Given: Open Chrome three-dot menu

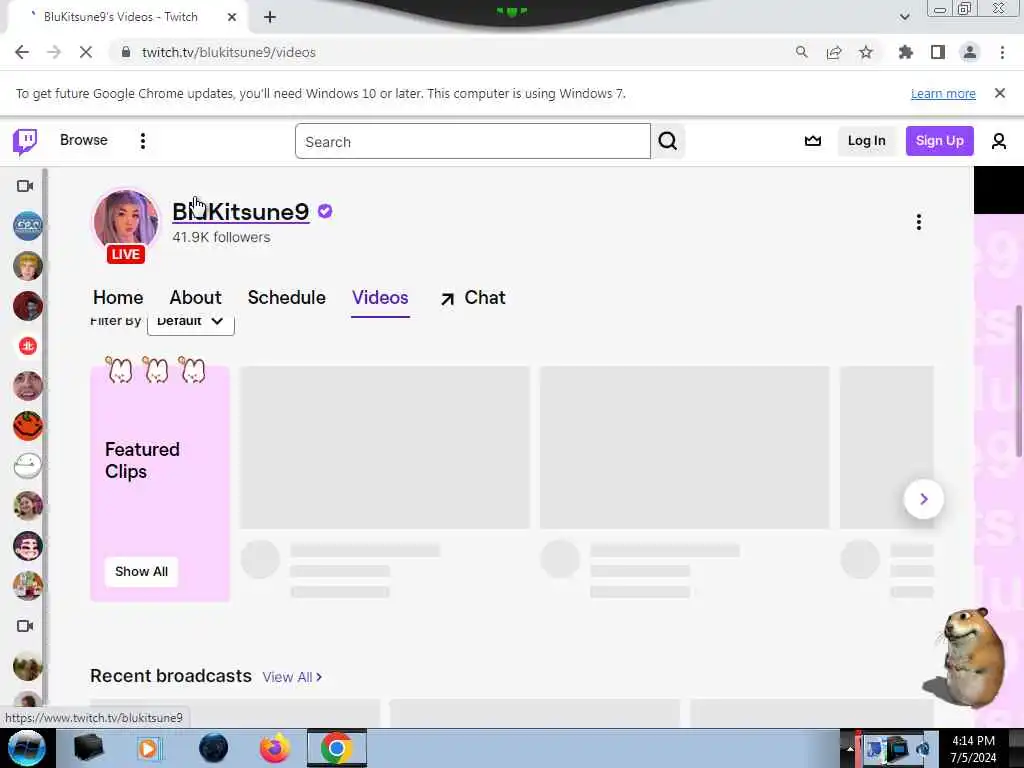Looking at the screenshot, I should [1002, 52].
